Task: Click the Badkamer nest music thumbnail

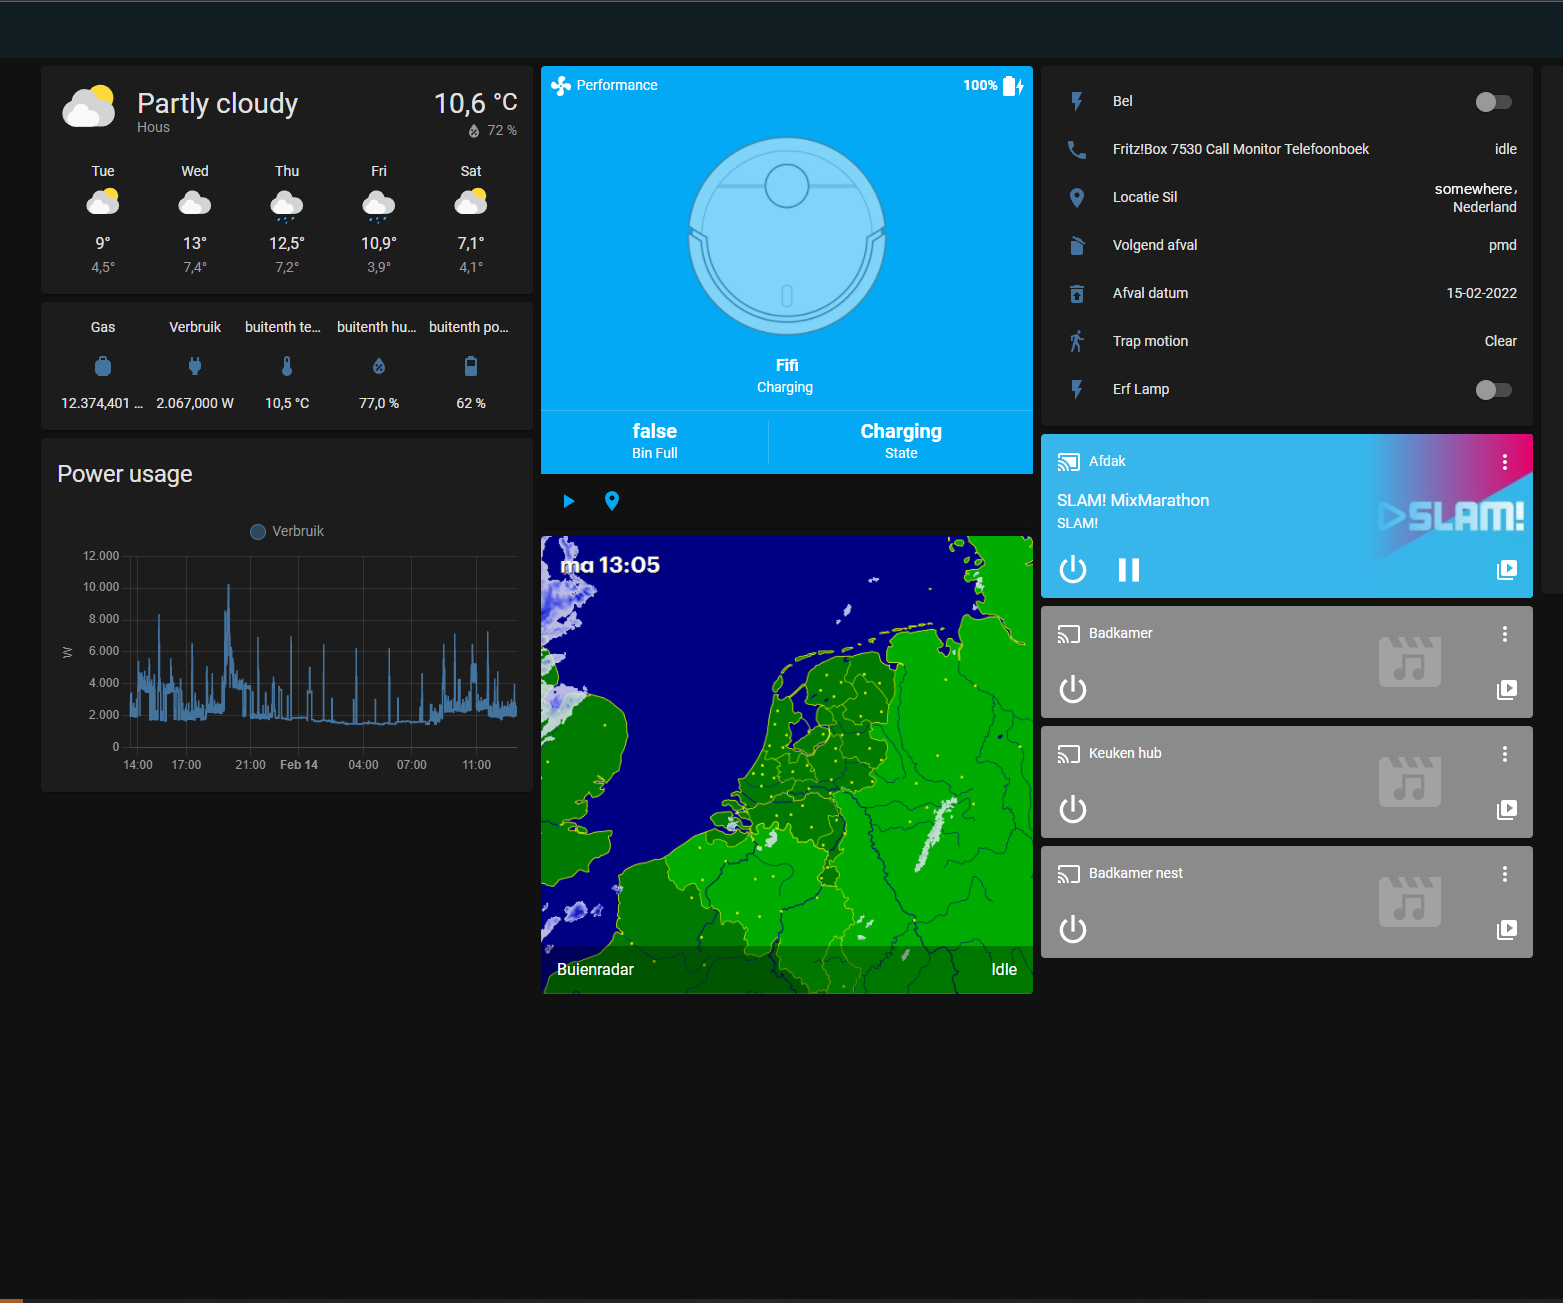Action: pyautogui.click(x=1410, y=901)
